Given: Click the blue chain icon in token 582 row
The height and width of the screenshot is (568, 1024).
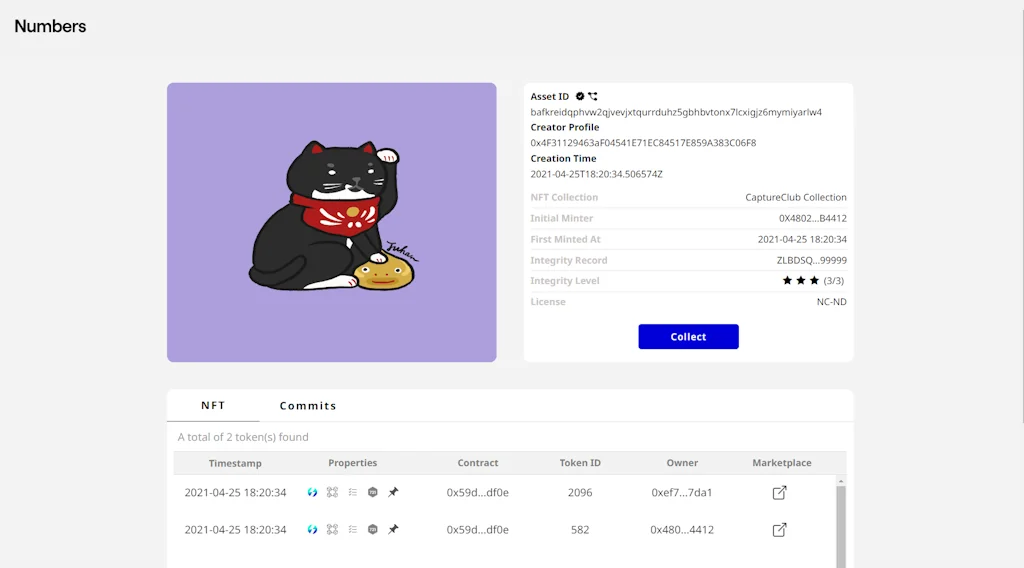Looking at the screenshot, I should [x=312, y=529].
